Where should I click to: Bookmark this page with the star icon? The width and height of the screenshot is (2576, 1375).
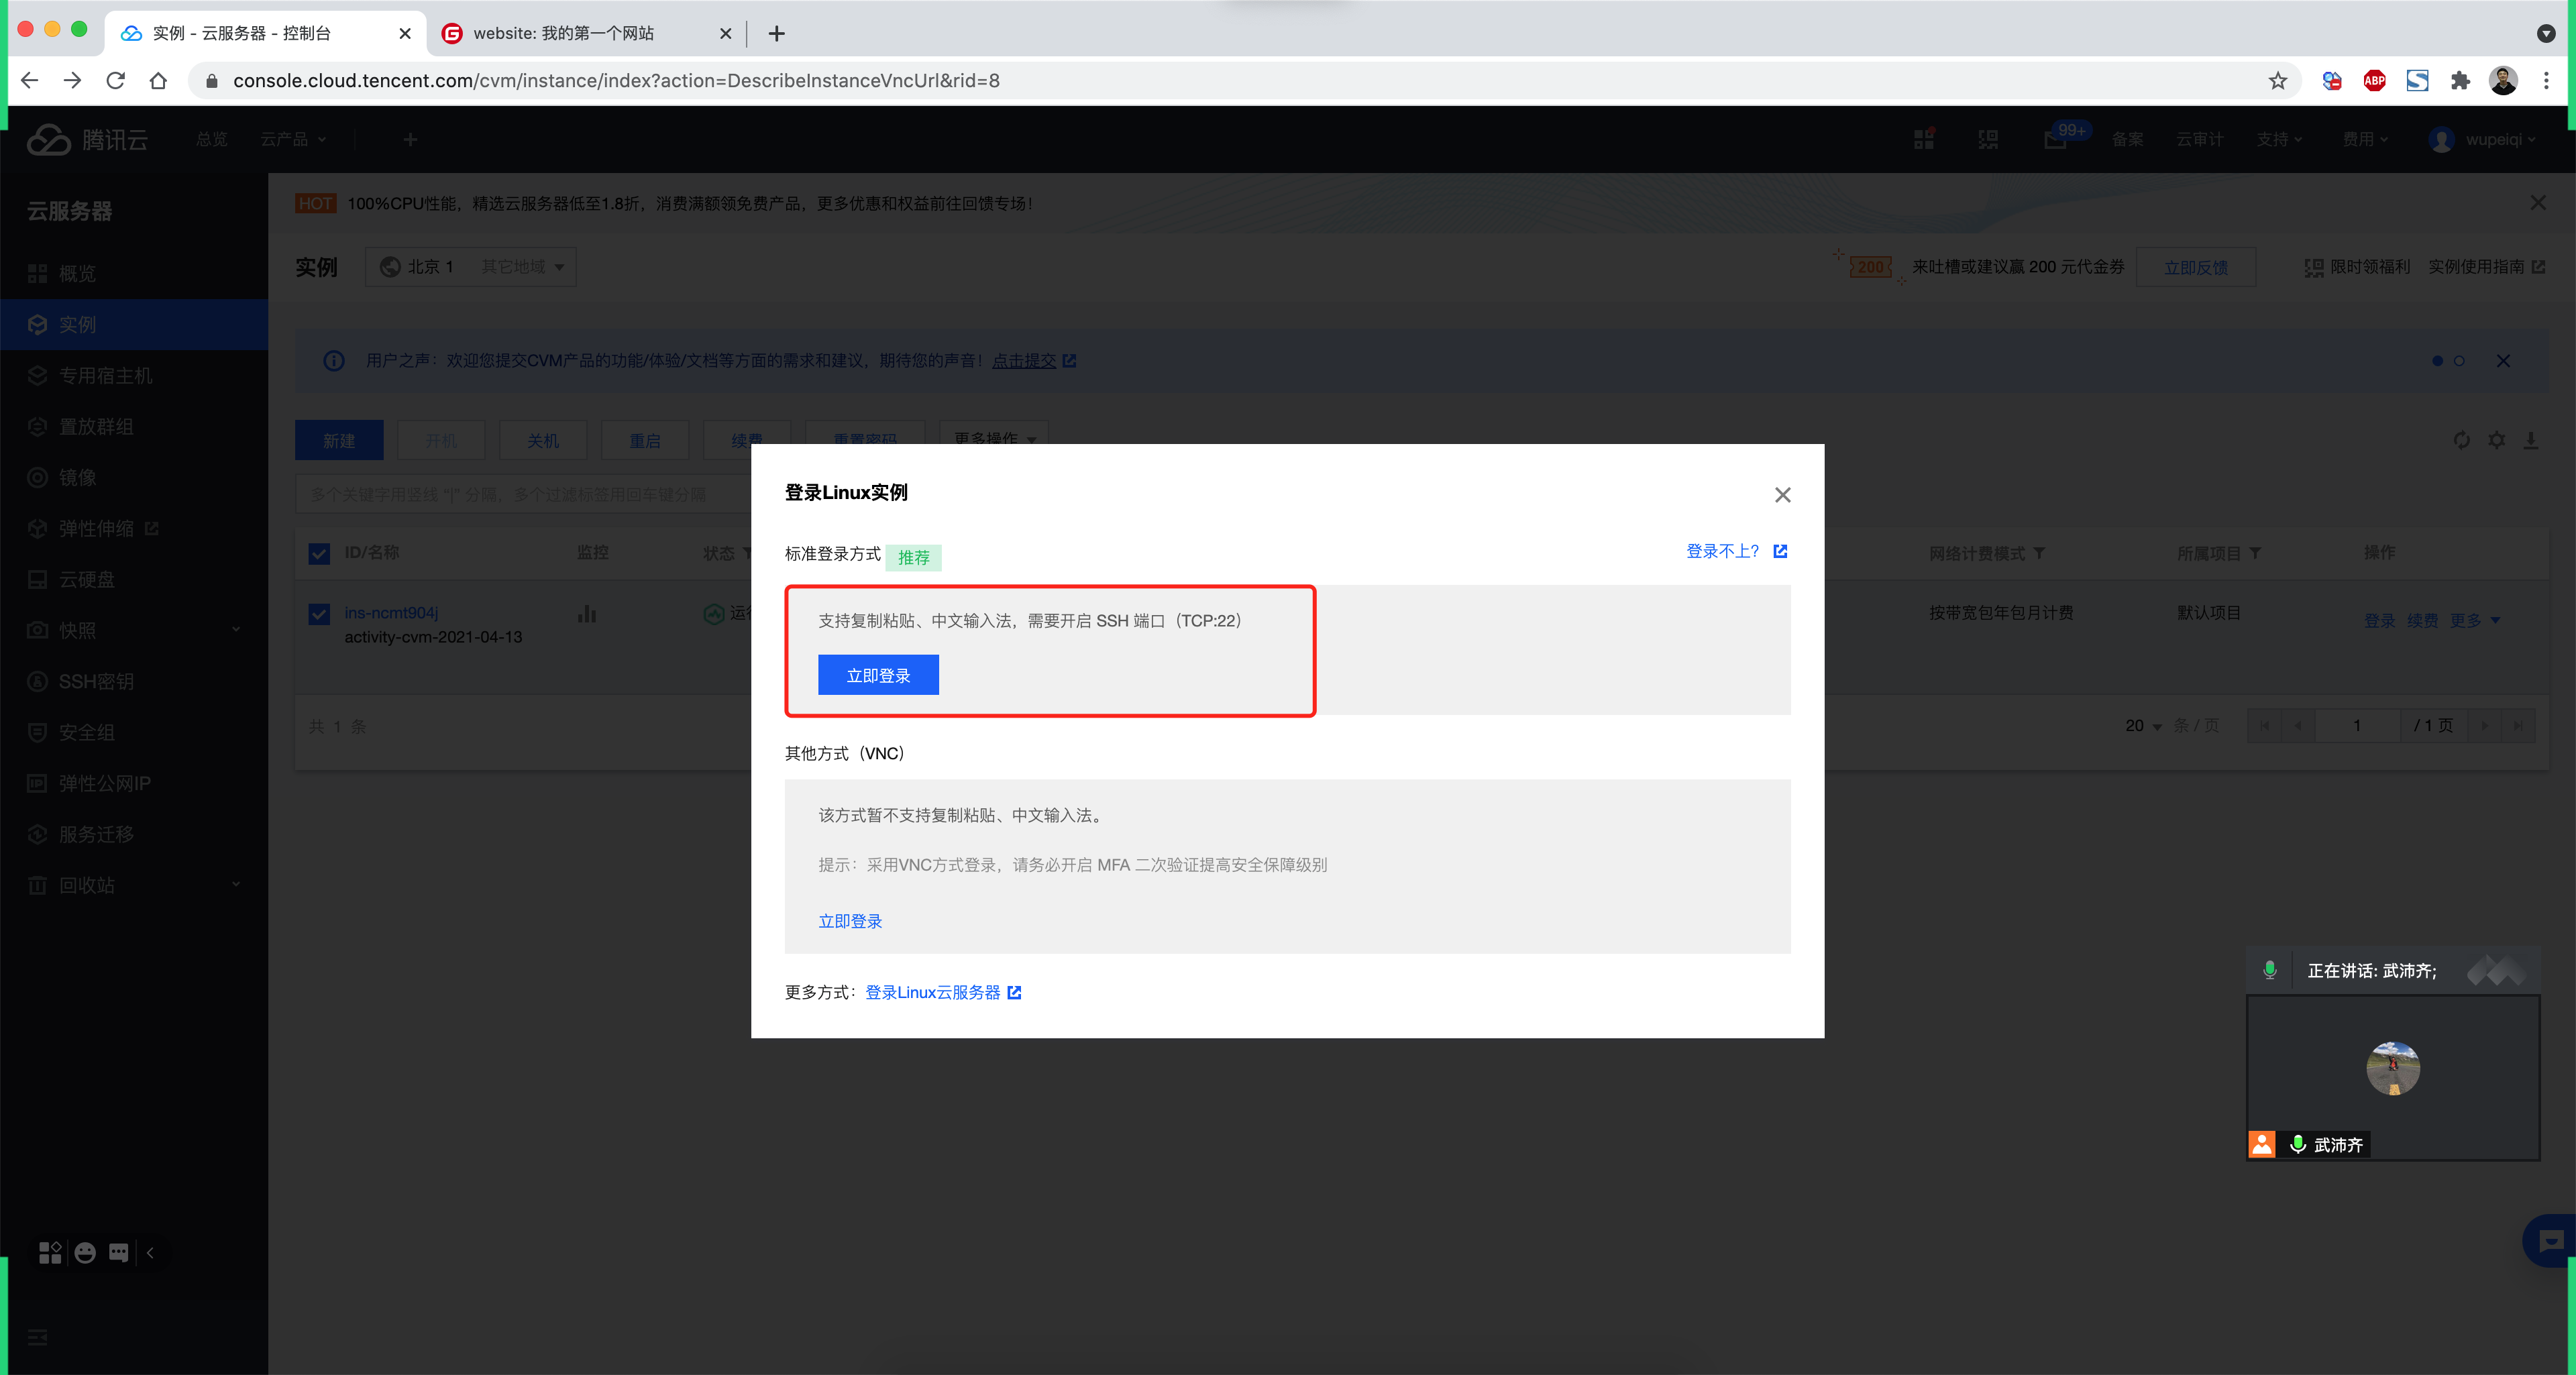(x=2277, y=81)
